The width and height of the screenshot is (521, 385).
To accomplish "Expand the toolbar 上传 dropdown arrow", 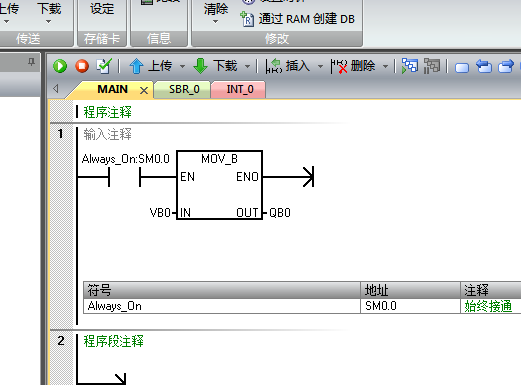I will coord(182,66).
